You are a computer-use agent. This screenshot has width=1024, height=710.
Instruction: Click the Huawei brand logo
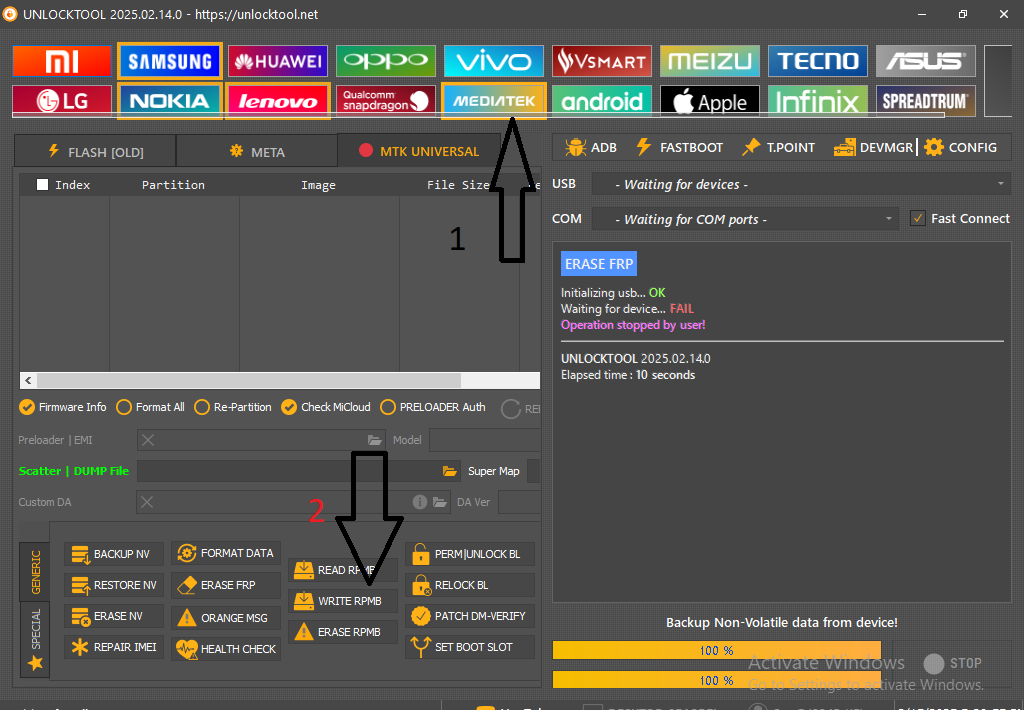pyautogui.click(x=277, y=61)
